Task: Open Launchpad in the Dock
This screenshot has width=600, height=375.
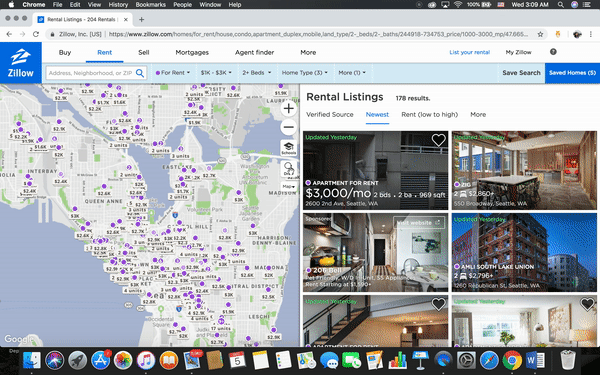Action: coord(77,360)
